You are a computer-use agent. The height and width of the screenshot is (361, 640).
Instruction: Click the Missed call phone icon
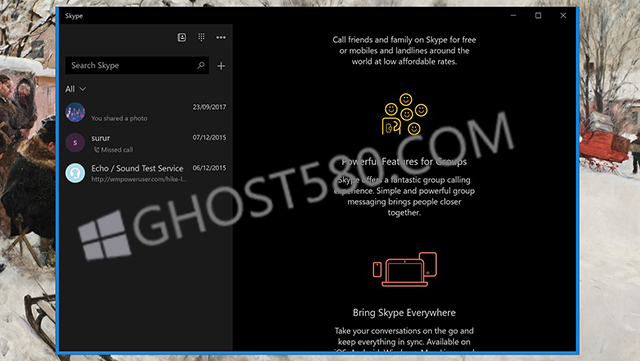click(97, 150)
